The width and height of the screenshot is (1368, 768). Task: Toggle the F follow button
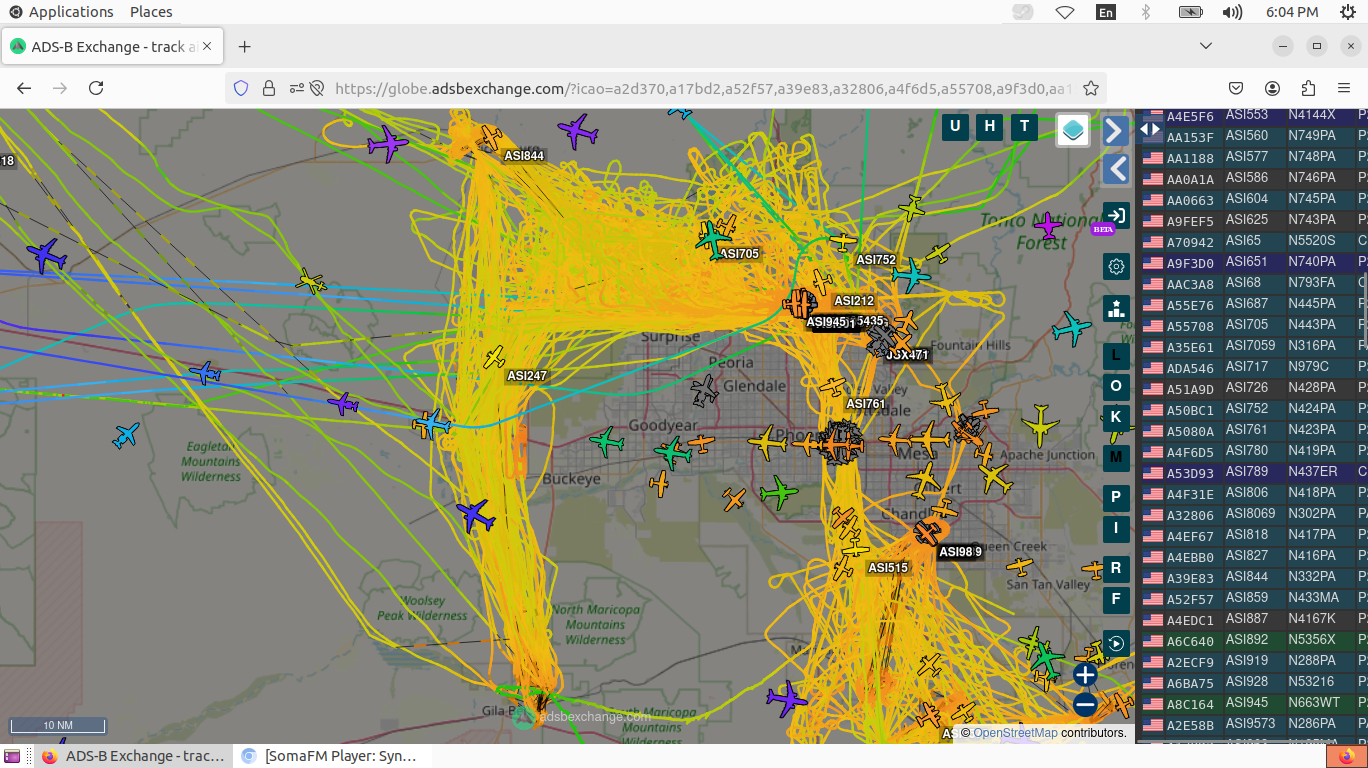[1116, 599]
